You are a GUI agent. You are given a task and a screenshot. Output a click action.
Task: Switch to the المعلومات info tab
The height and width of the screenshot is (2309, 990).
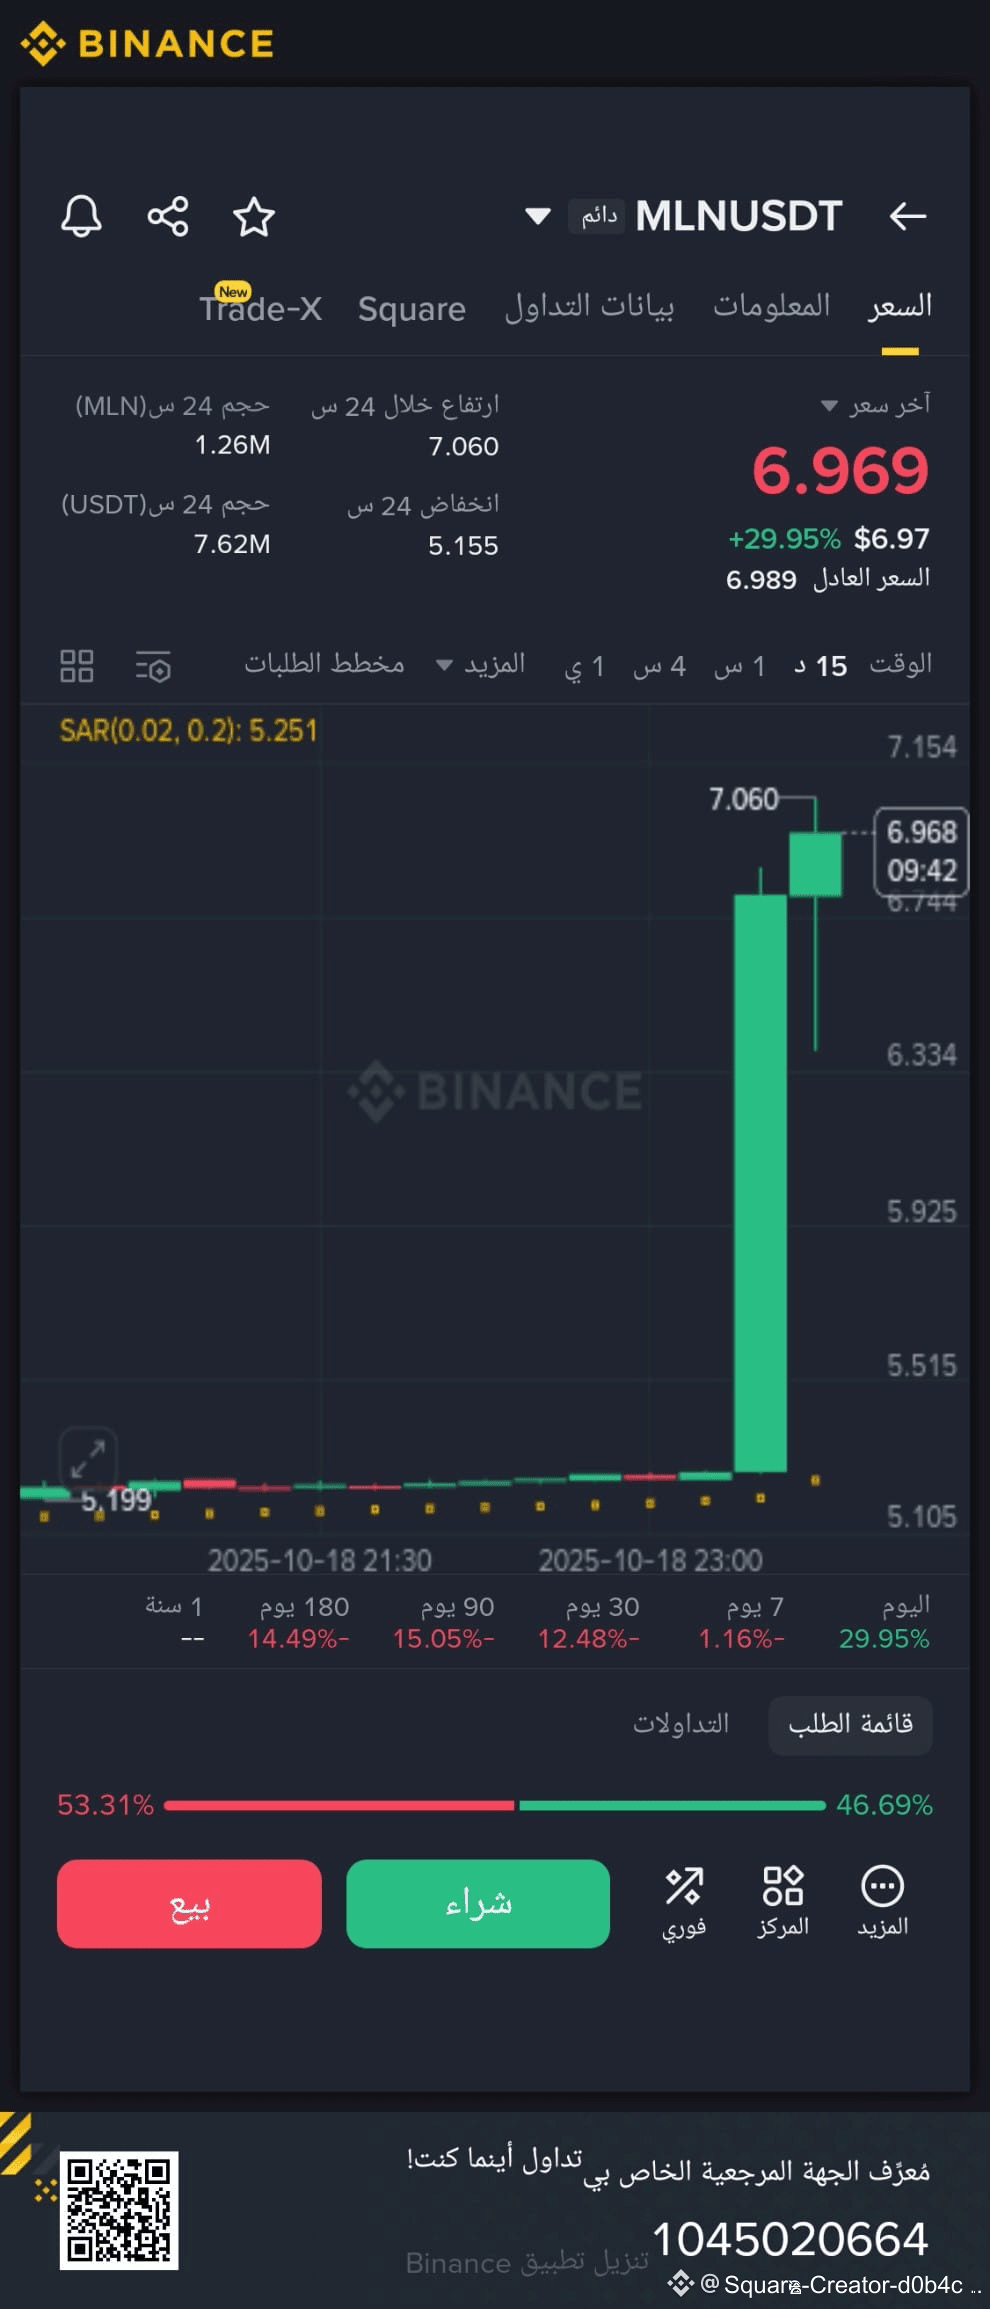pyautogui.click(x=771, y=306)
